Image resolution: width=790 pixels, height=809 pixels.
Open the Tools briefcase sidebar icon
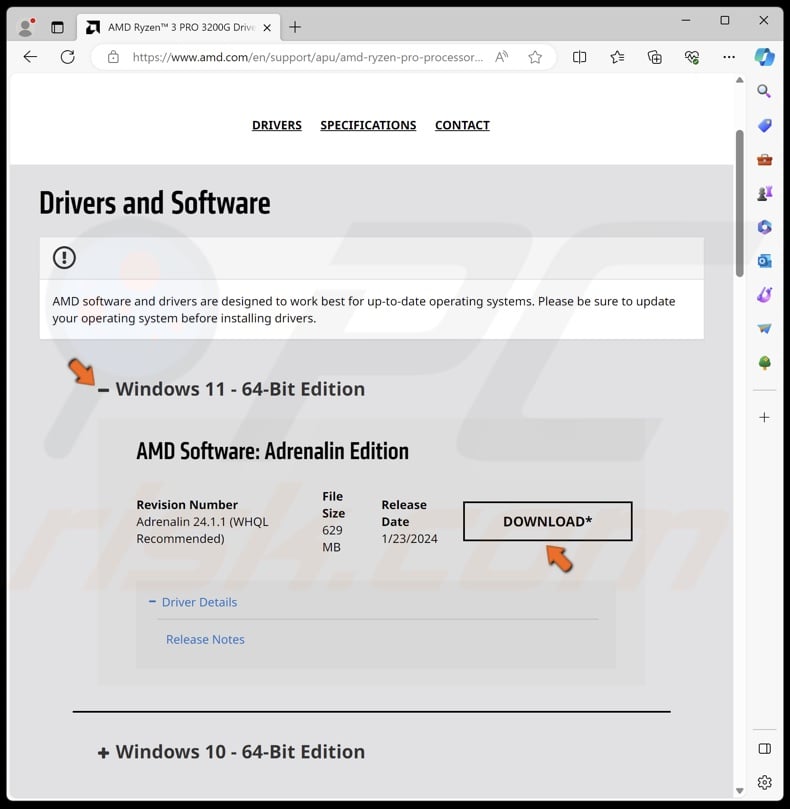(765, 159)
